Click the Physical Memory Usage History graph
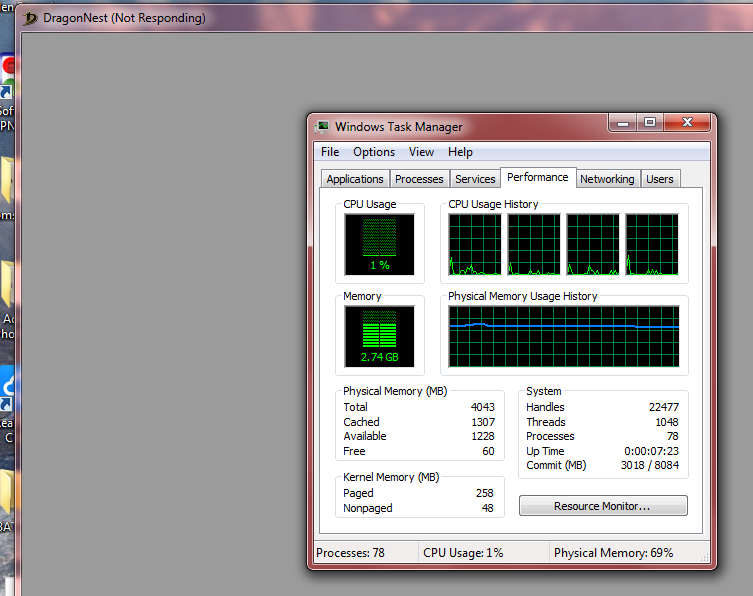 564,337
